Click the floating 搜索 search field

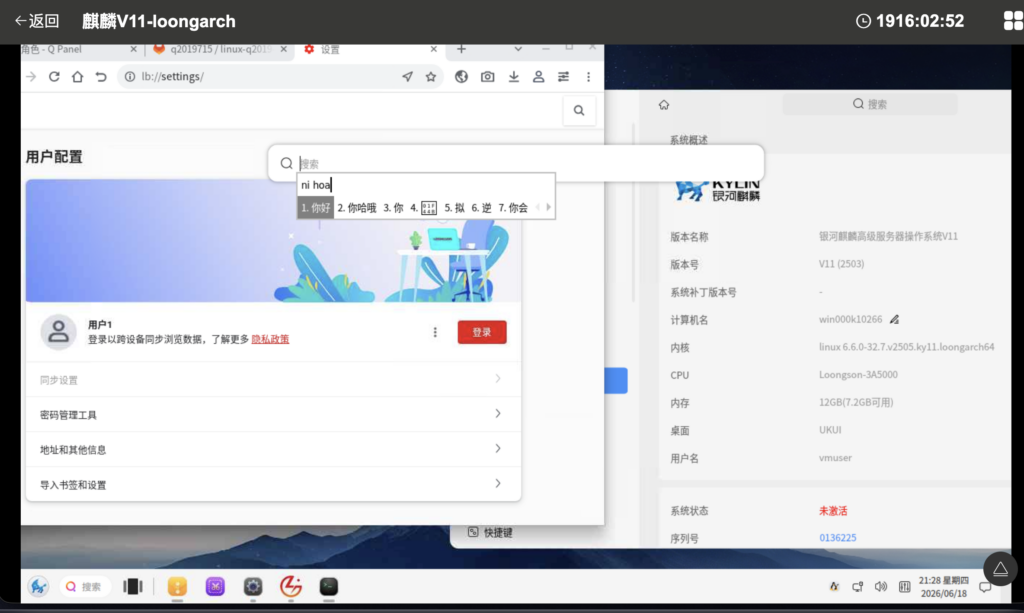pos(516,163)
